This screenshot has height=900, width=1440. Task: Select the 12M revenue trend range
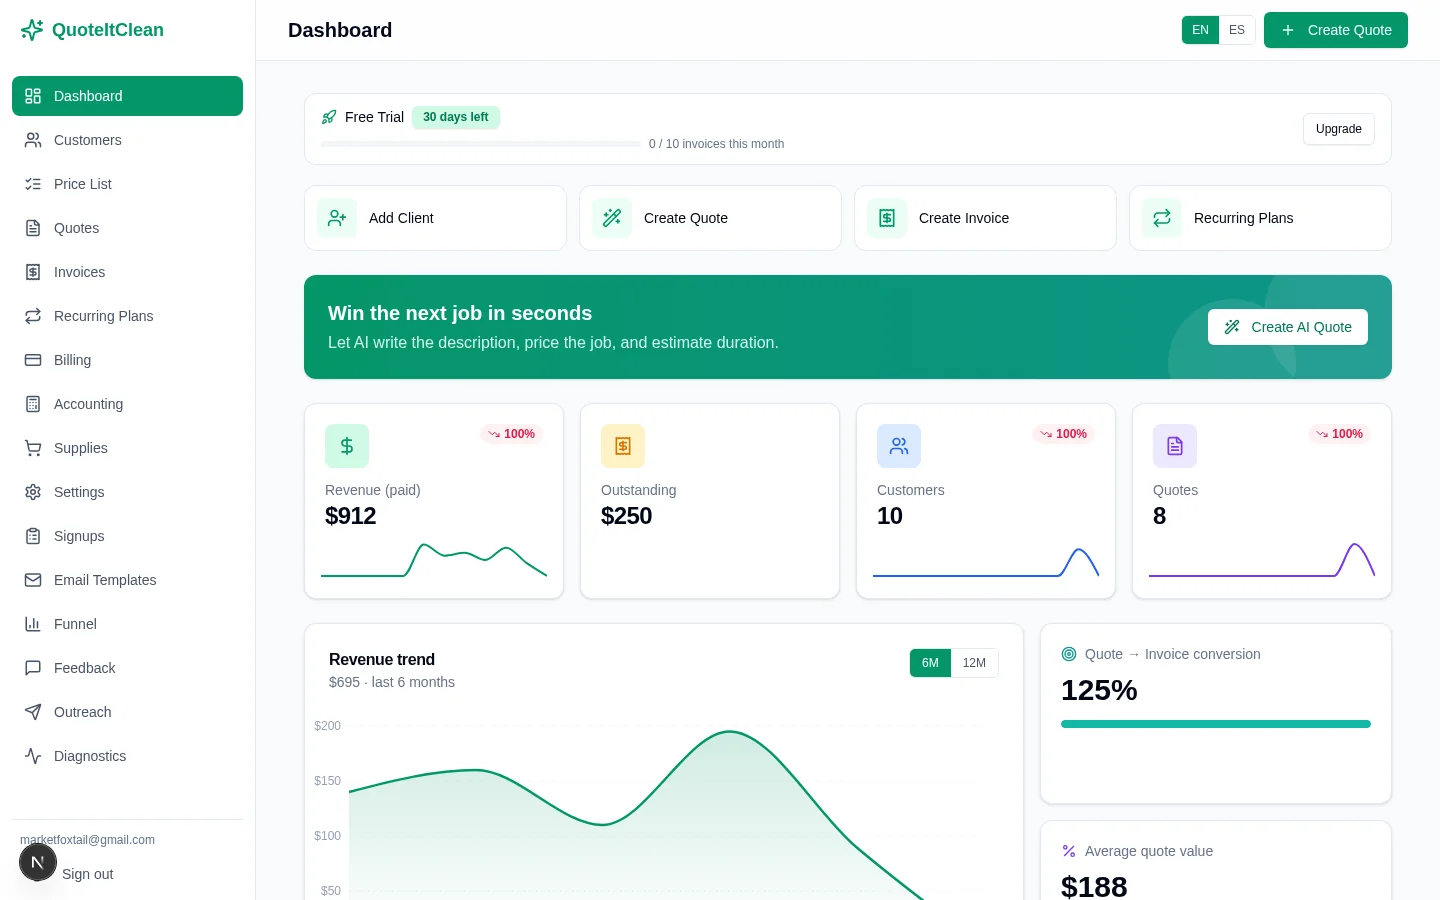[x=974, y=663]
